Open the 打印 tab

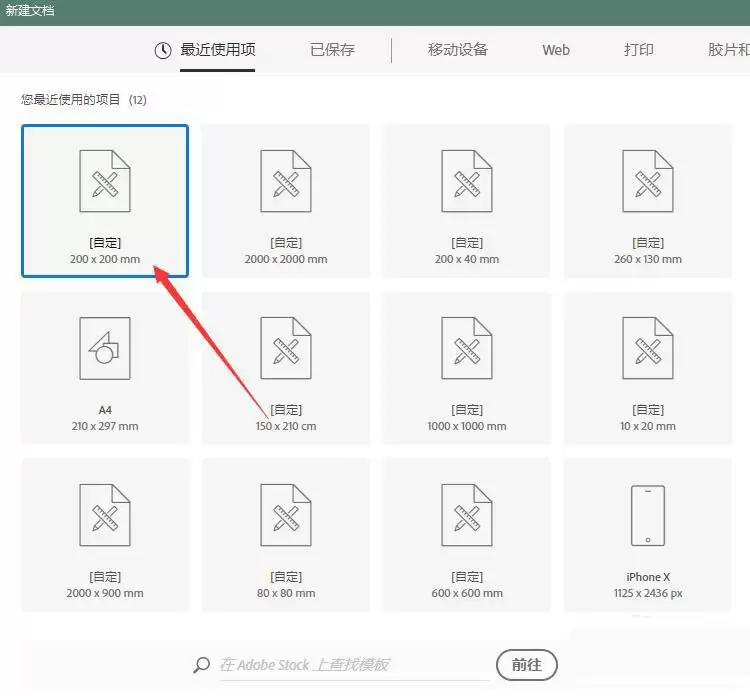tap(639, 50)
